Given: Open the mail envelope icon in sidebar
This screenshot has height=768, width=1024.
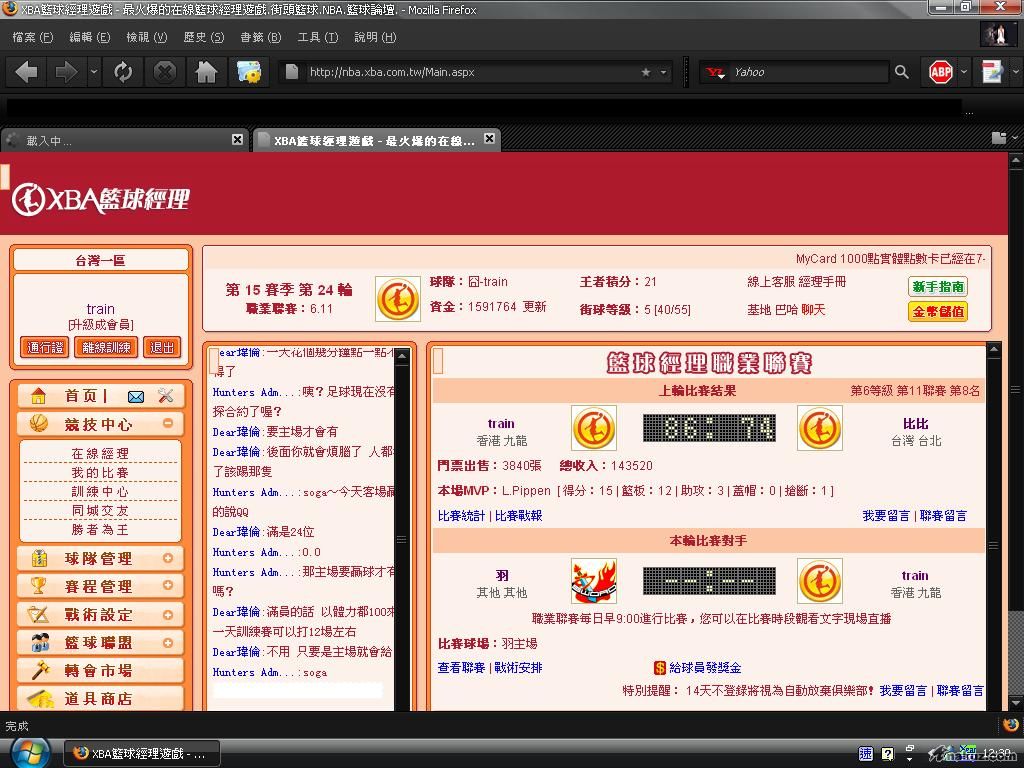Looking at the screenshot, I should point(136,396).
